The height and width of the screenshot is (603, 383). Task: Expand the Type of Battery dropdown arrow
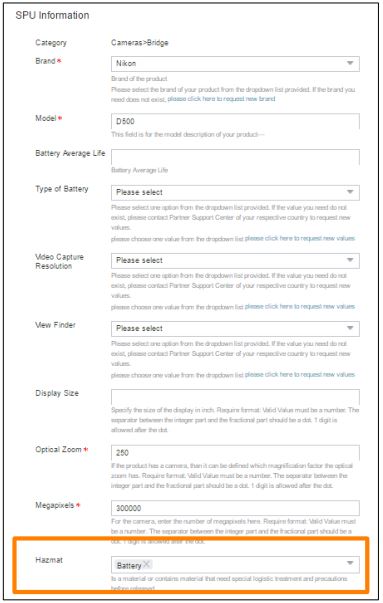350,192
